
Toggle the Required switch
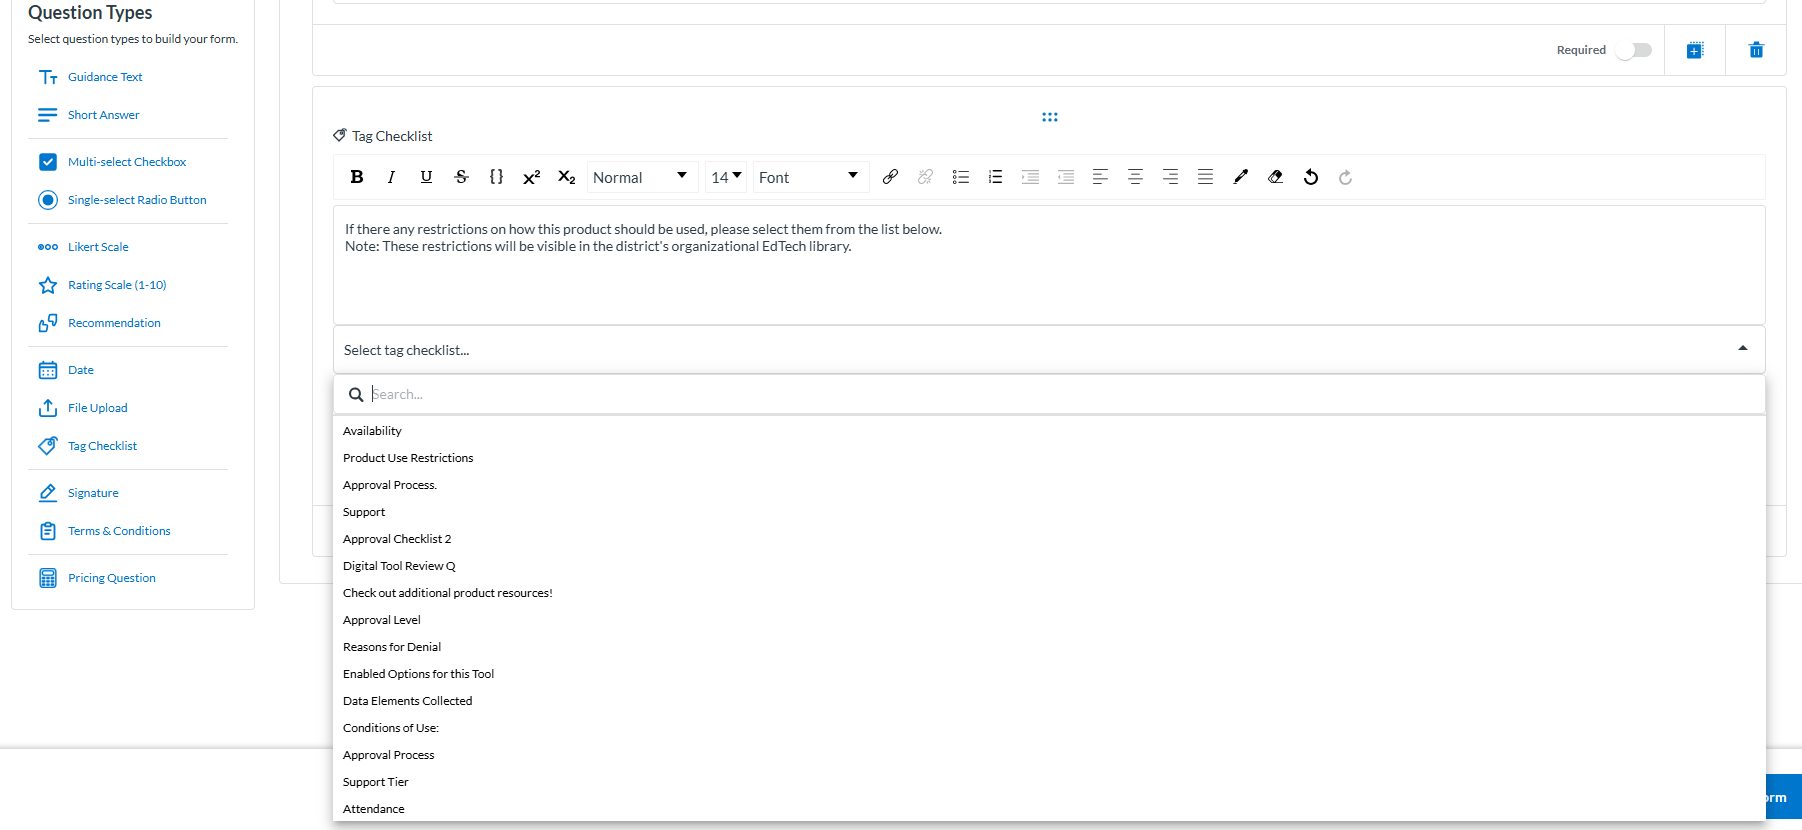coord(1634,50)
